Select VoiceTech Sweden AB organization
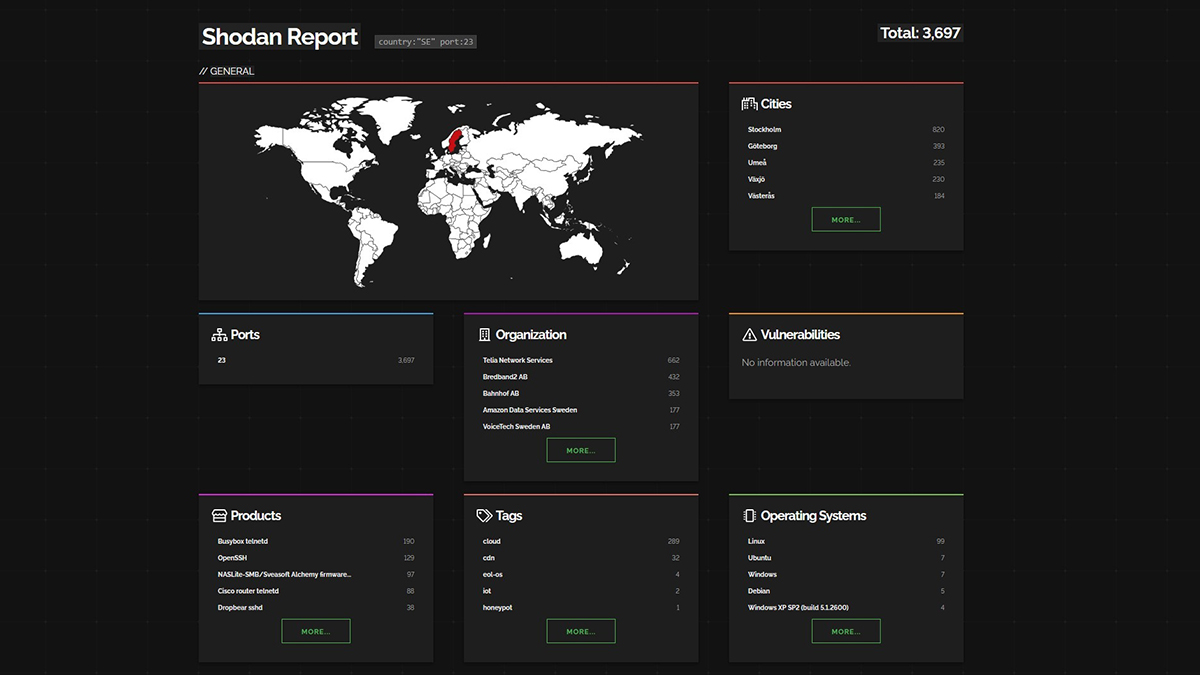This screenshot has height=675, width=1200. (517, 427)
